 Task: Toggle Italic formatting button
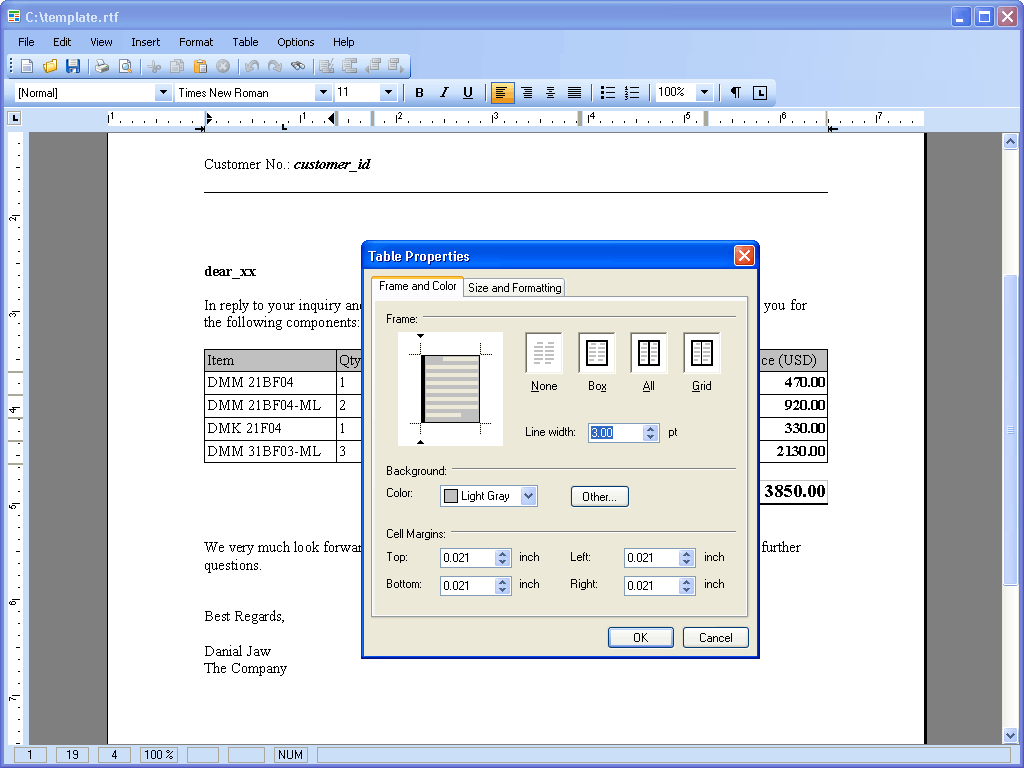444,93
